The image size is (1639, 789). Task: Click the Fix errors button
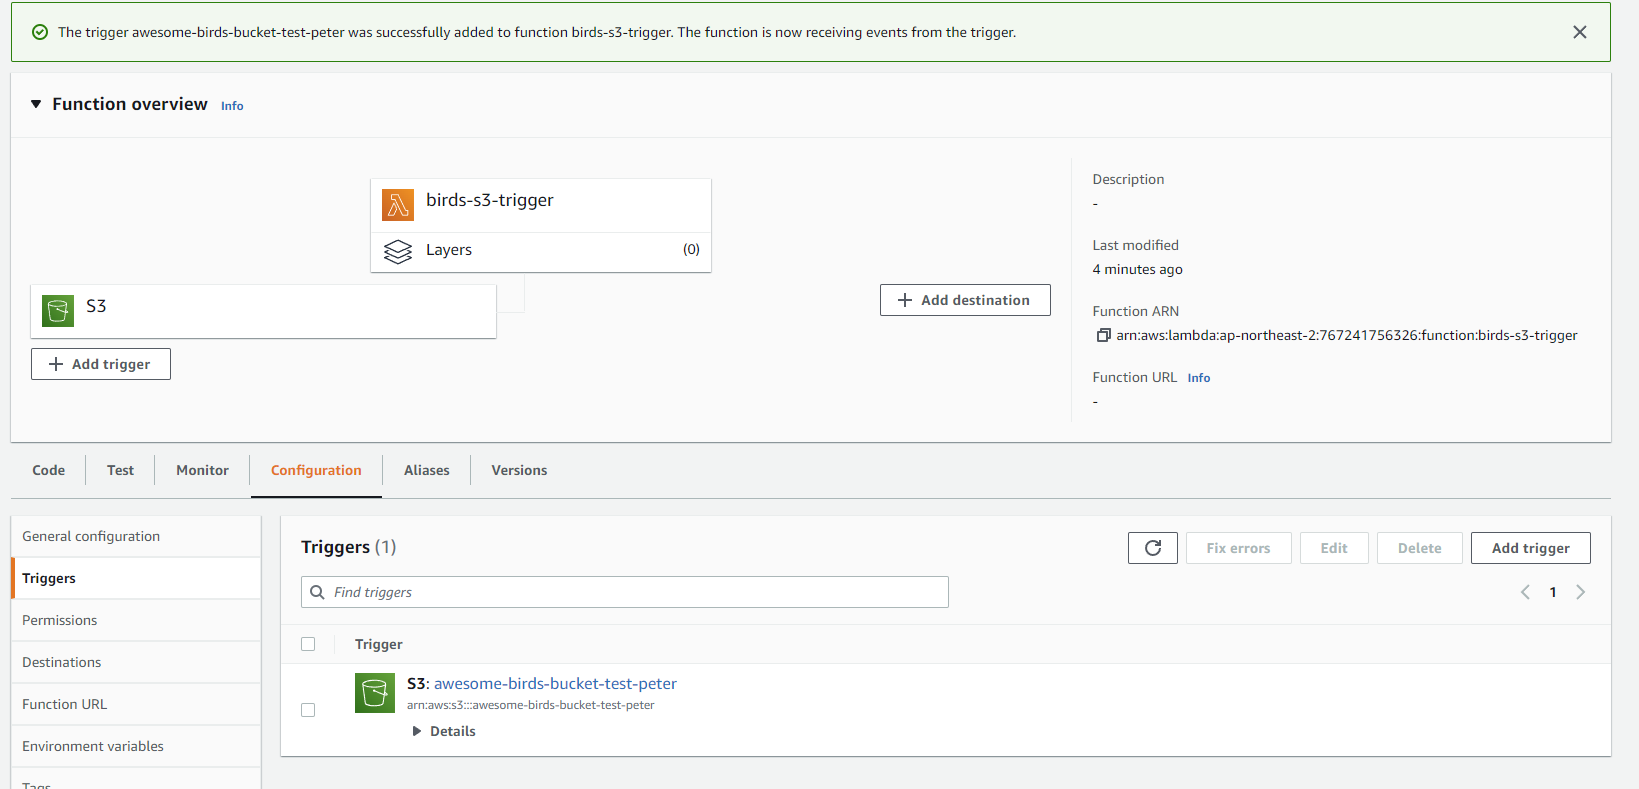[x=1238, y=548]
